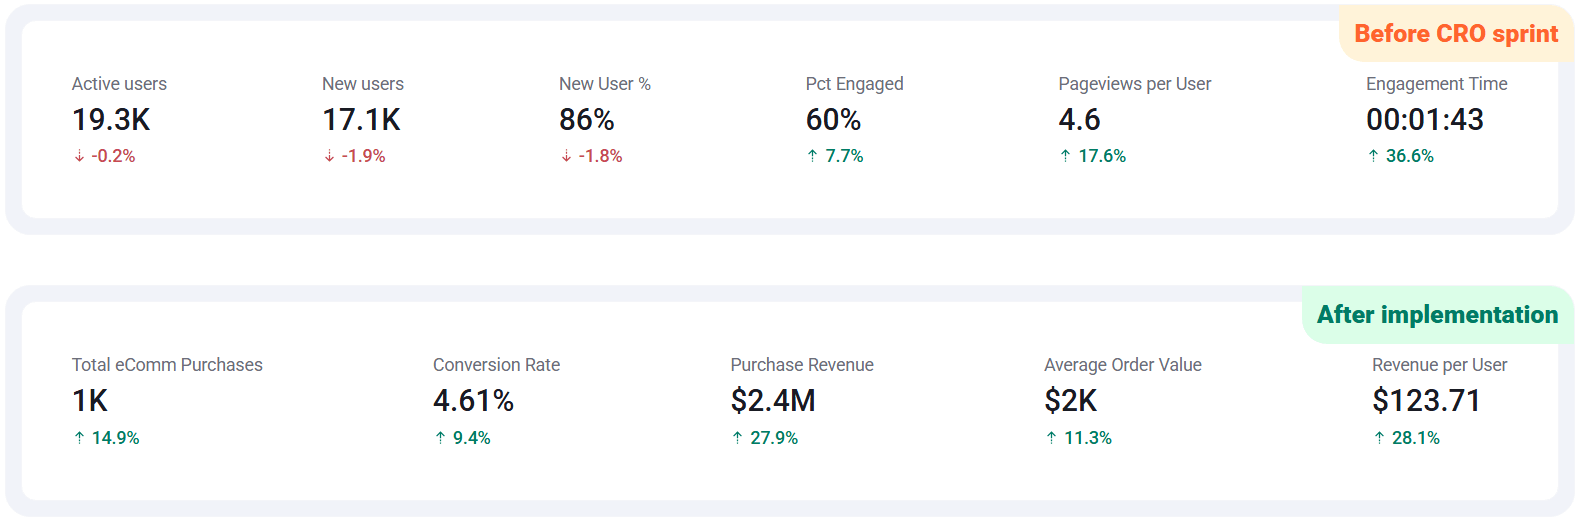Click the up arrow beside 27.9%
The height and width of the screenshot is (521, 1580).
coord(737,438)
